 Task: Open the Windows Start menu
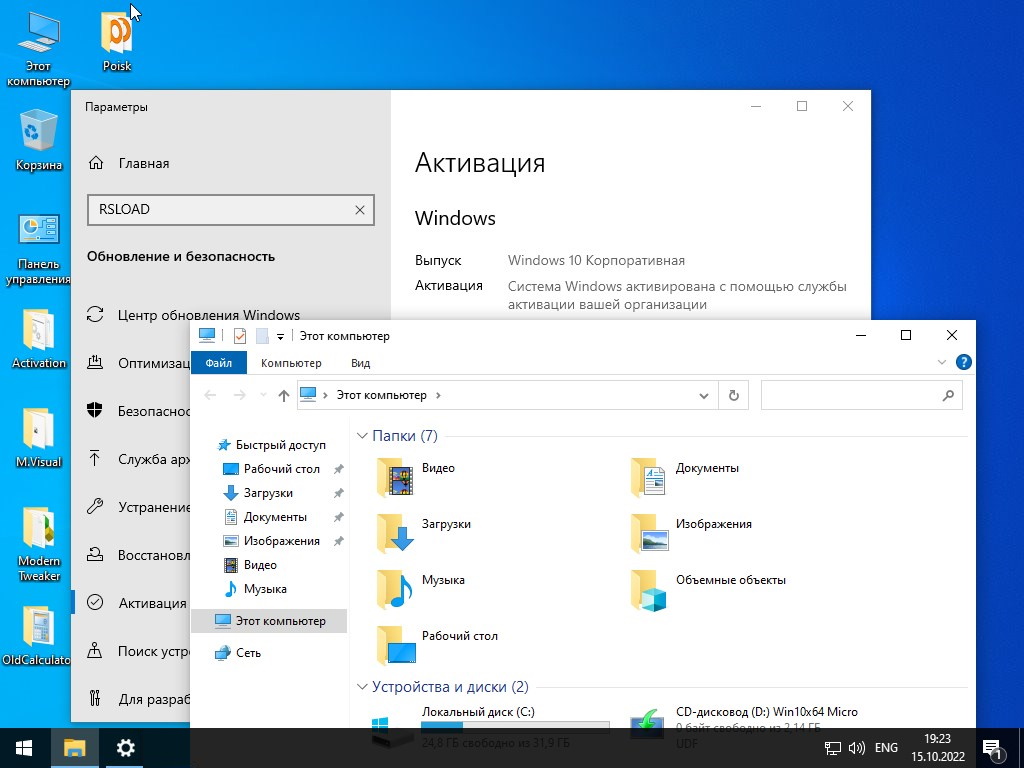(24, 748)
